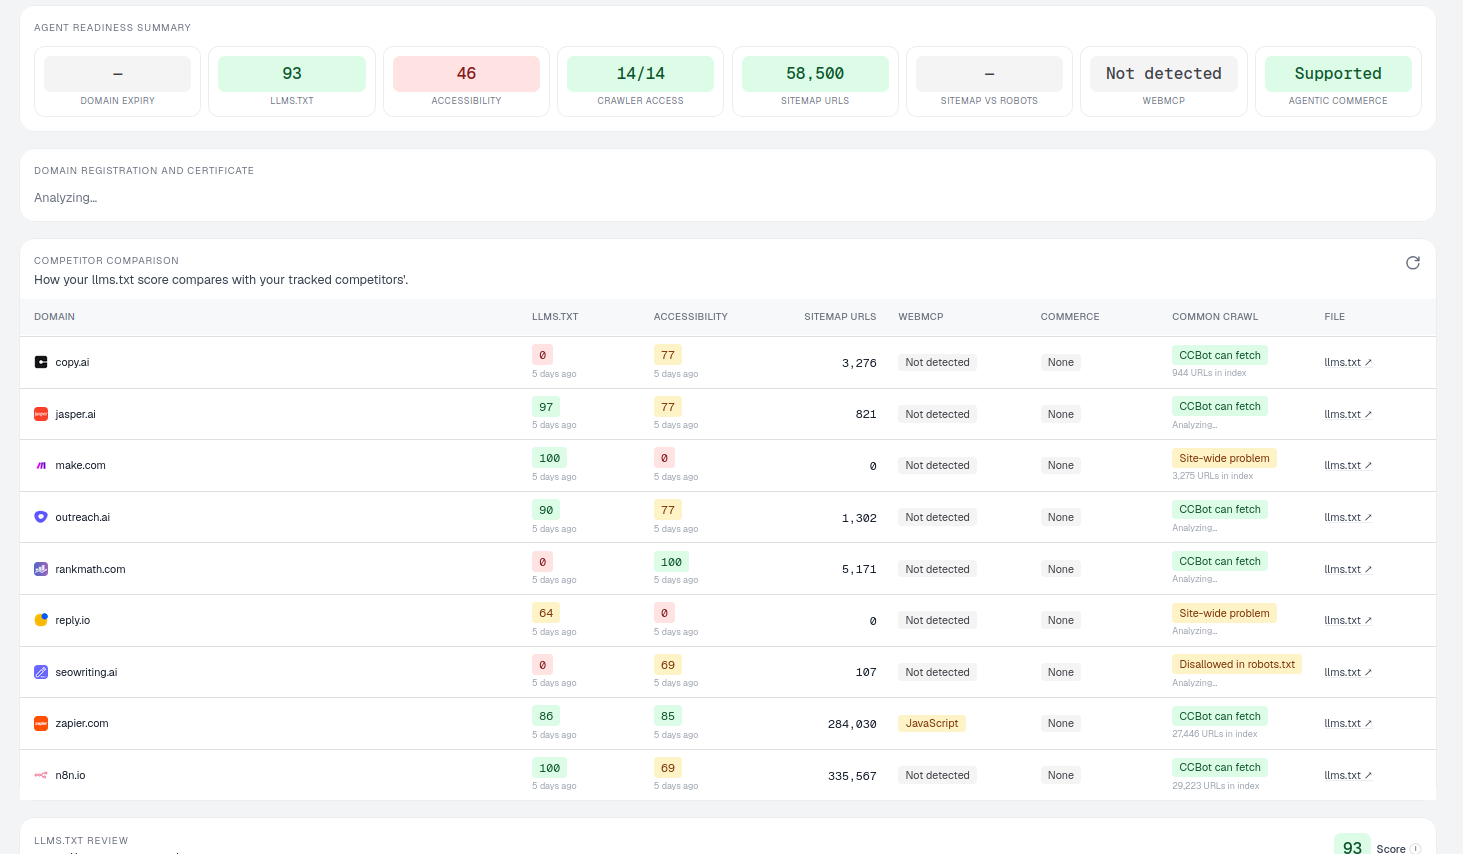Click the accessibility score '85' for zapier.com
The image size is (1463, 854).
pos(668,716)
